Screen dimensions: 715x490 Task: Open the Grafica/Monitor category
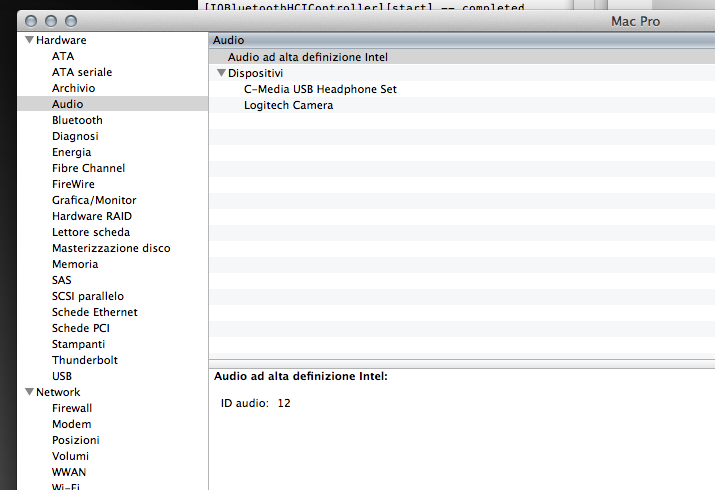[94, 200]
